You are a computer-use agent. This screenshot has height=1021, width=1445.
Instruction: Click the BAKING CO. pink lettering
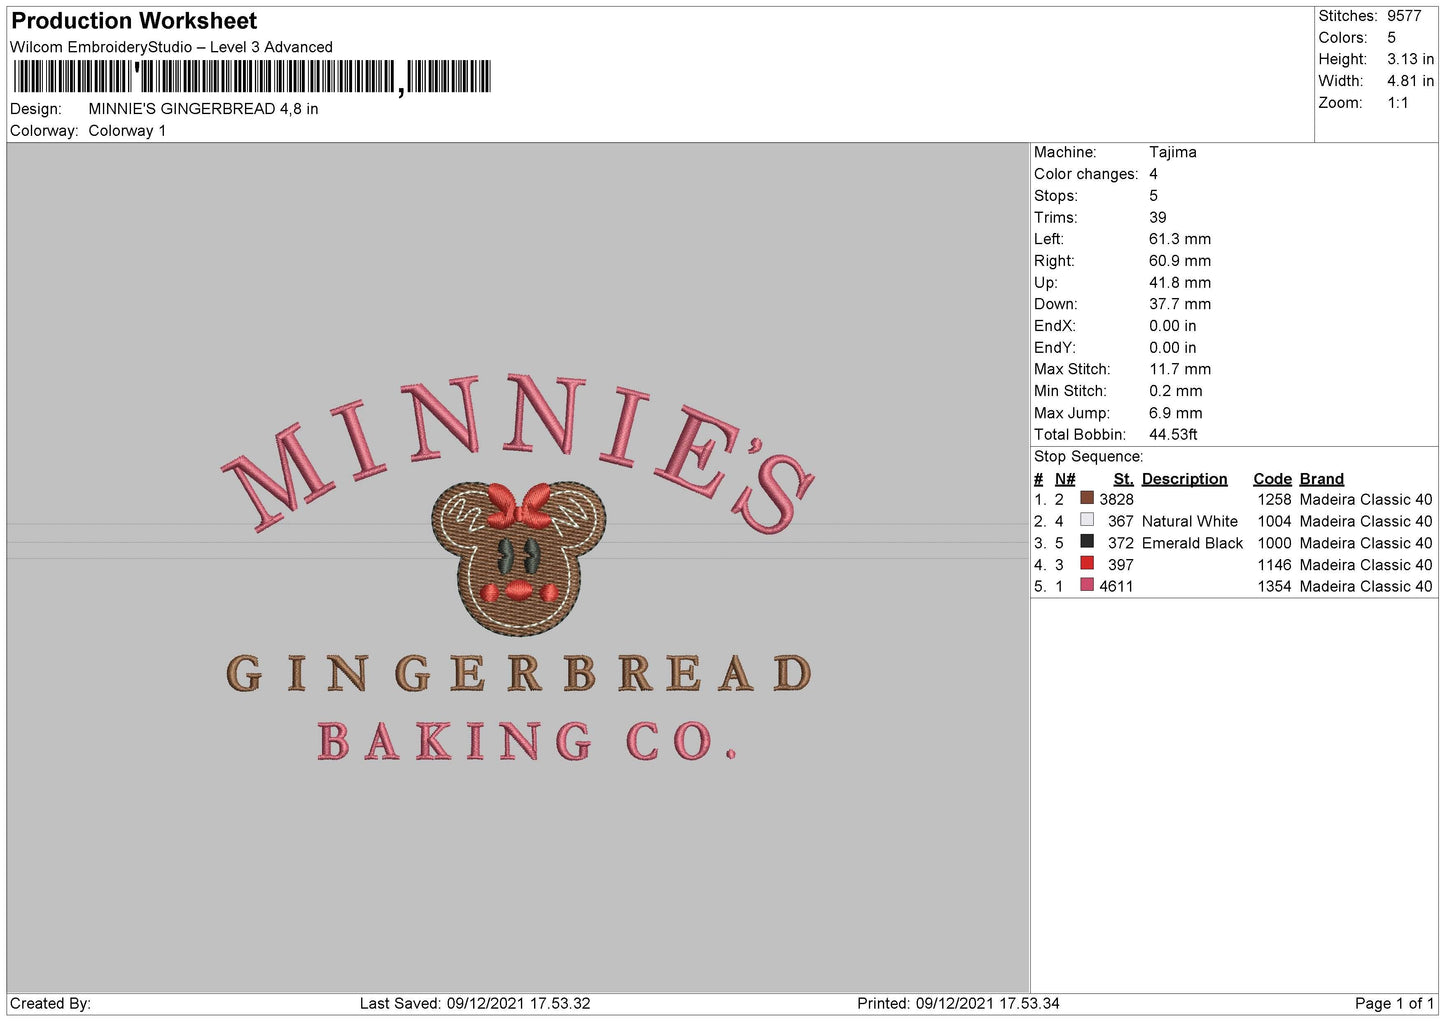pyautogui.click(x=527, y=741)
